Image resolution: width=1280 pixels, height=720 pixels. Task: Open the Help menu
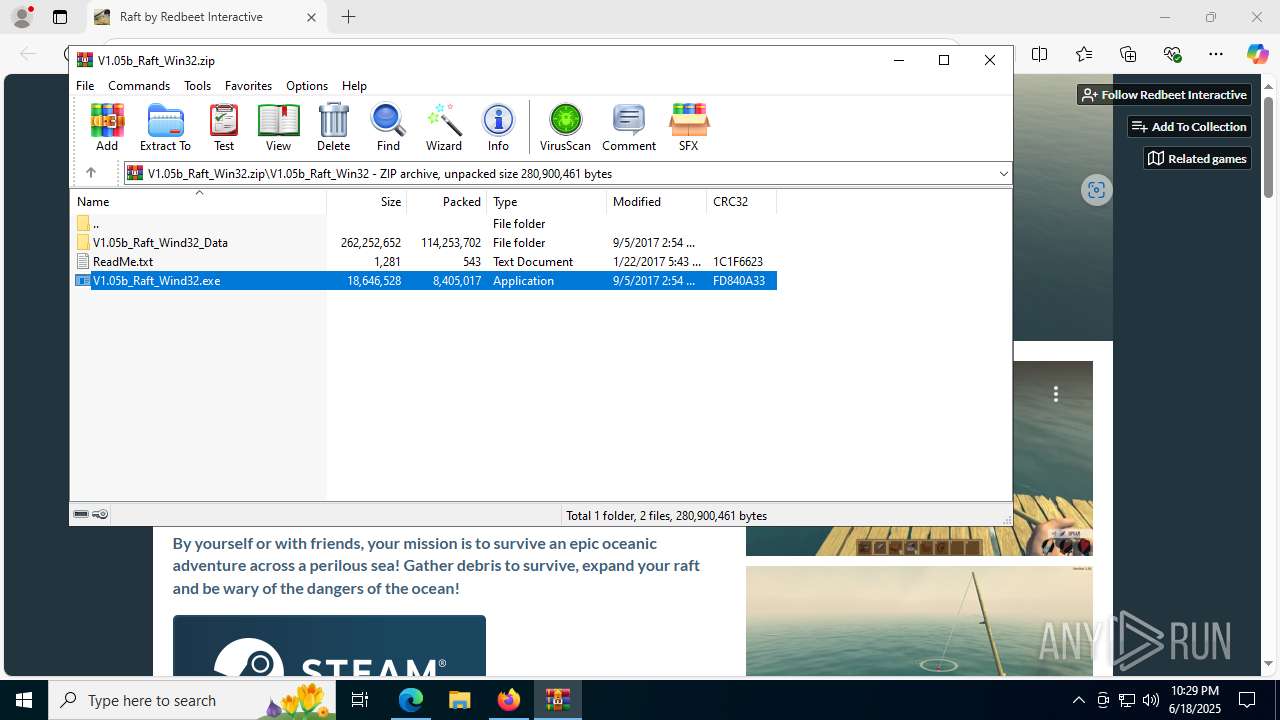354,86
